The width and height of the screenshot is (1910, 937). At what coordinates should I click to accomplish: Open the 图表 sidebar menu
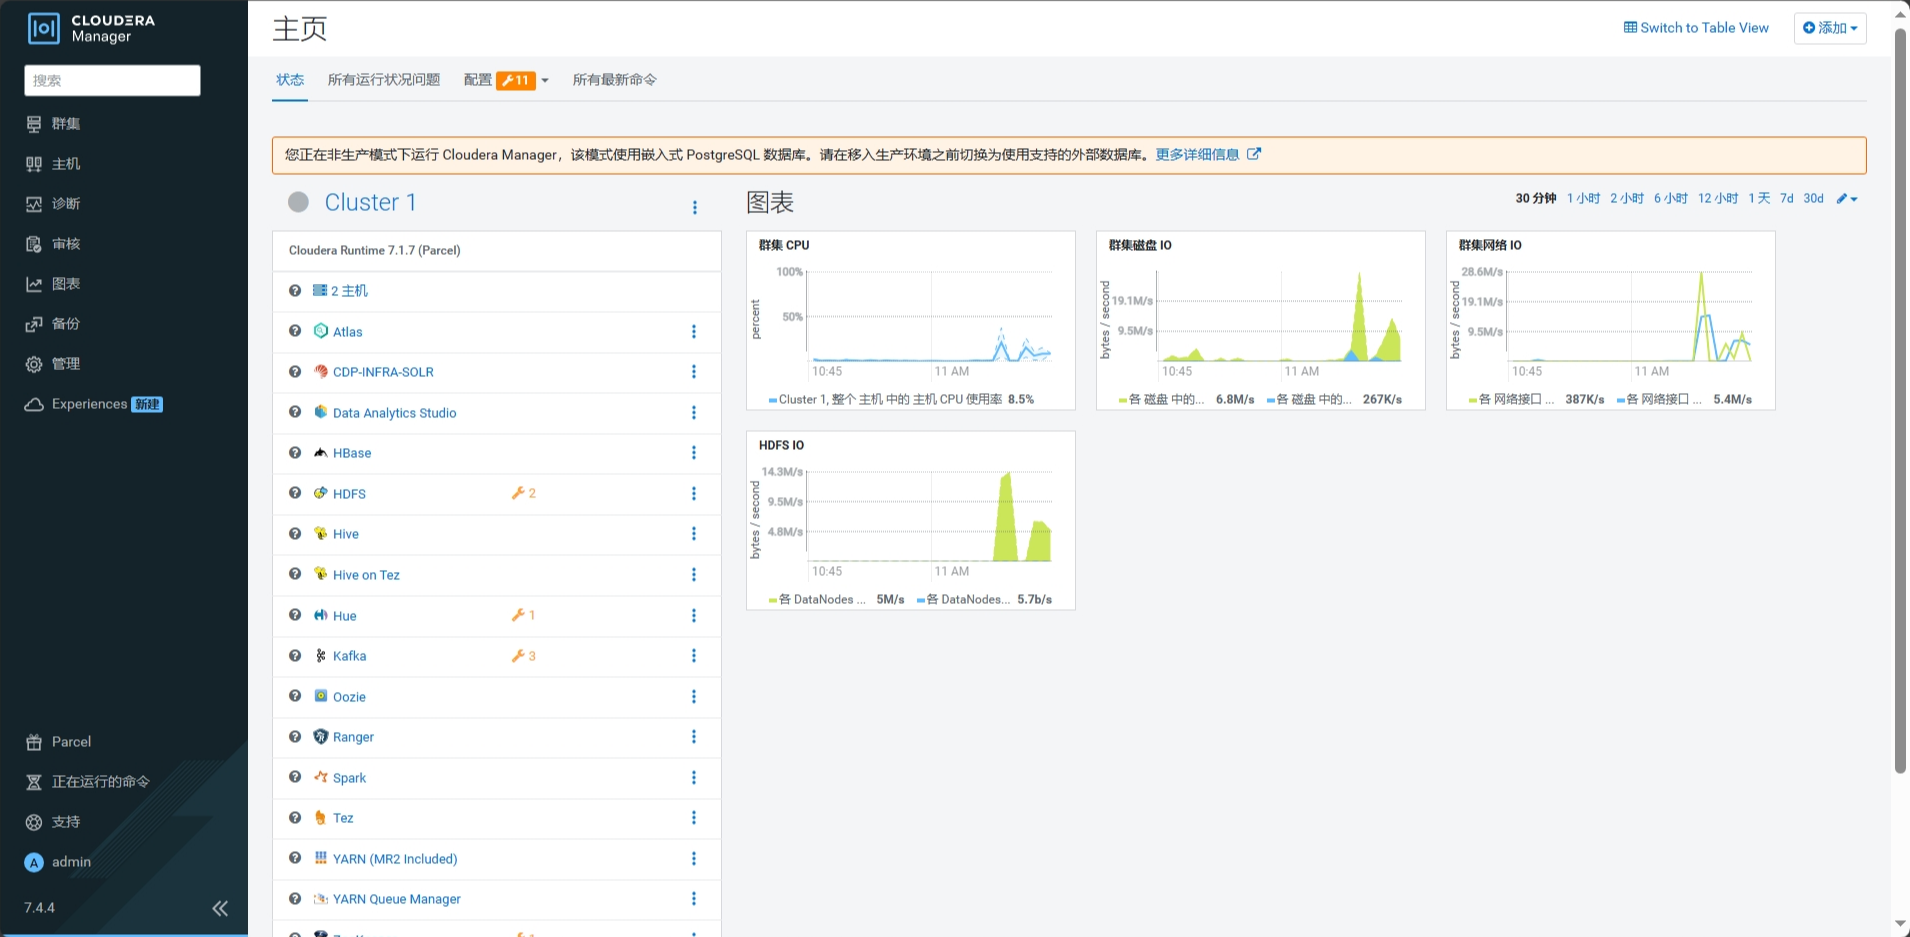[x=54, y=284]
